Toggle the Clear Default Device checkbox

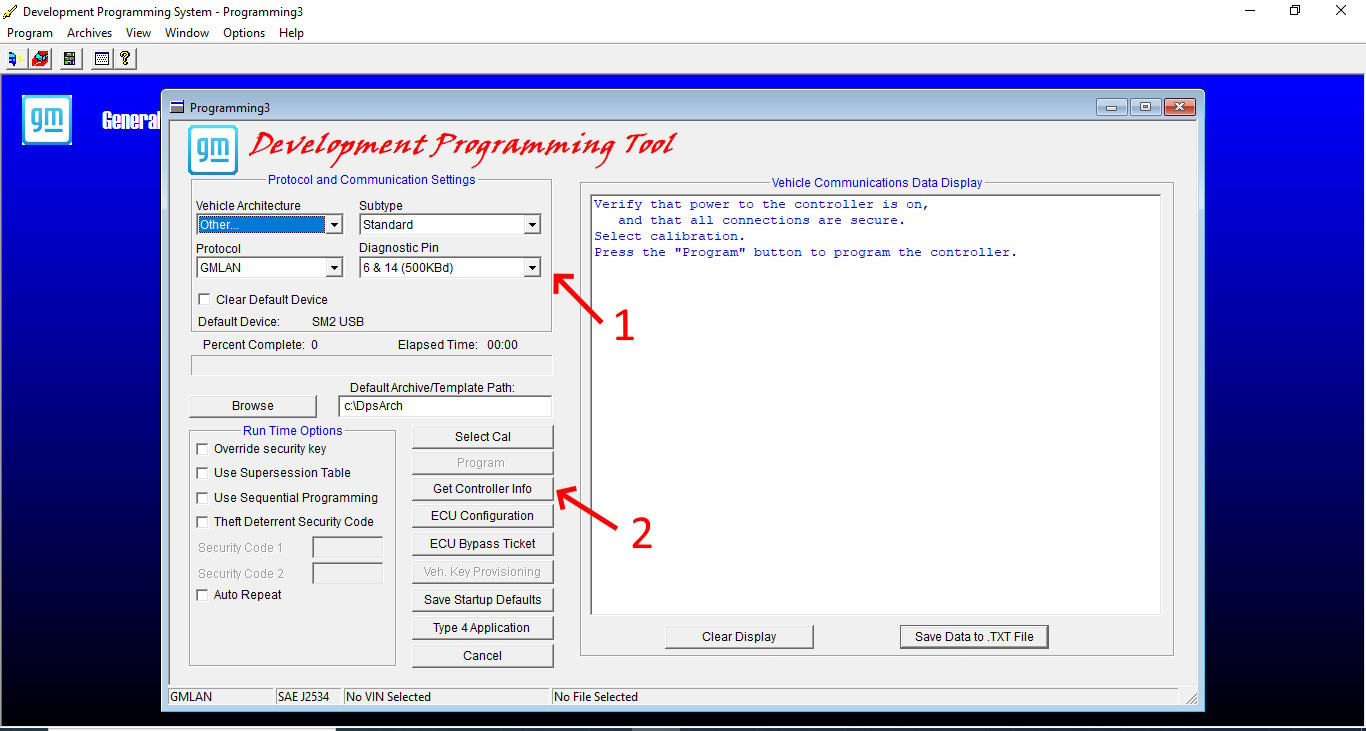[205, 299]
